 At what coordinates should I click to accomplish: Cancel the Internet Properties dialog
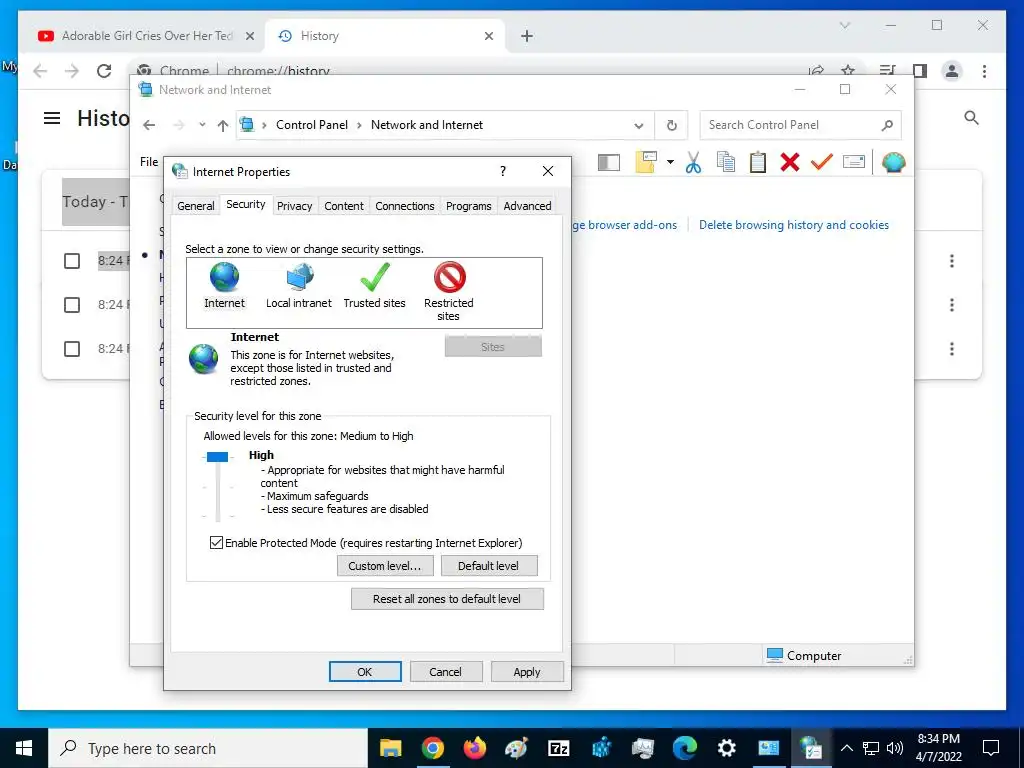click(445, 671)
